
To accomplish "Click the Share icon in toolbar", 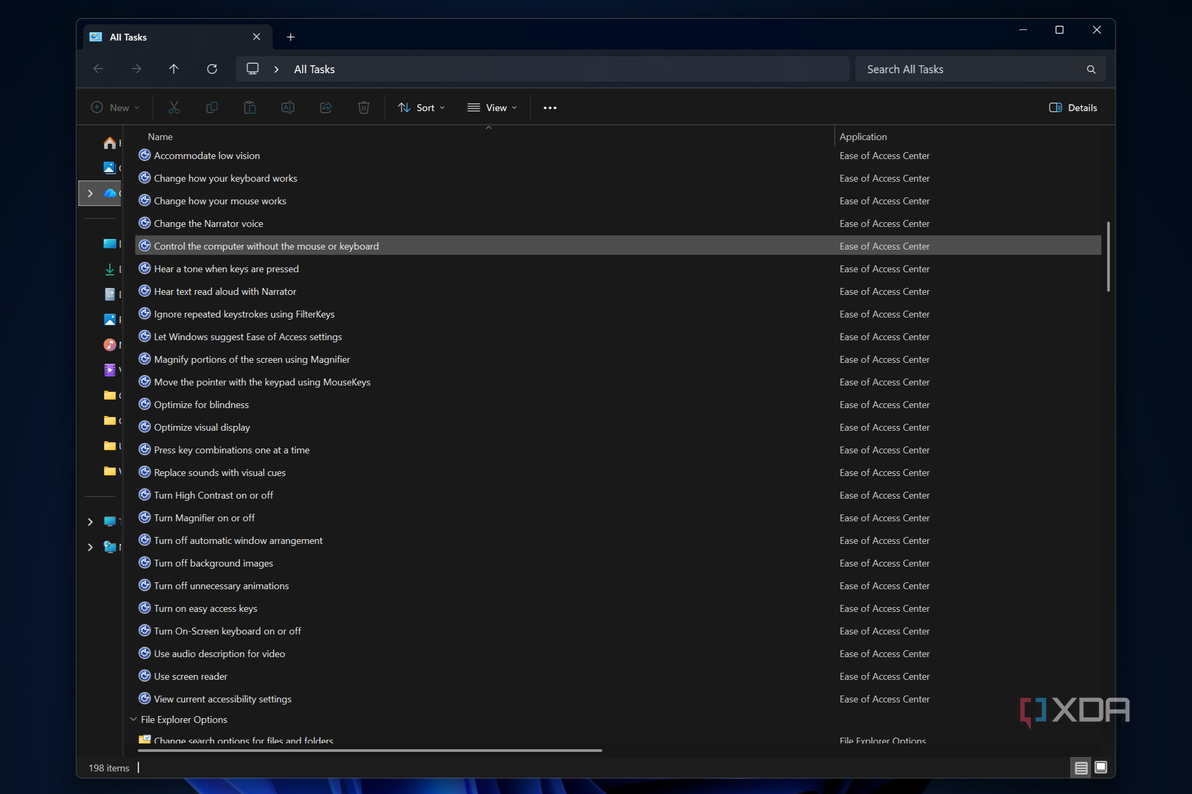I will click(x=325, y=108).
